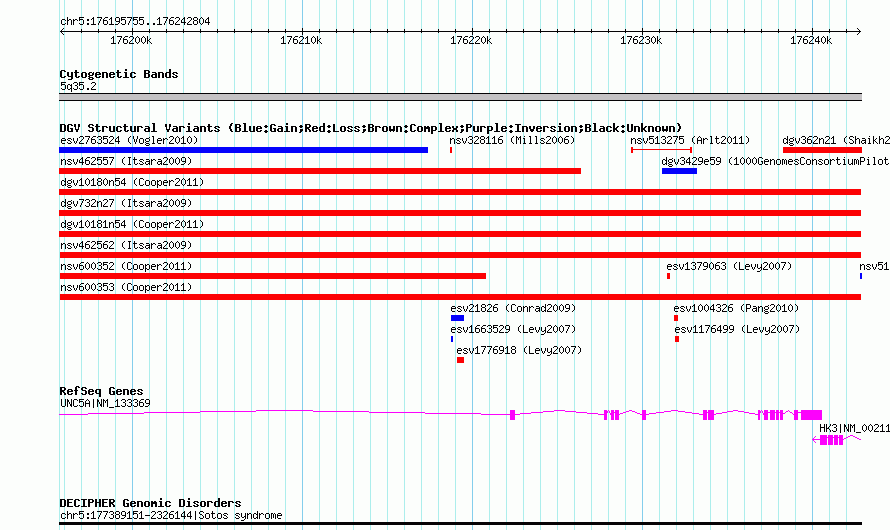The width and height of the screenshot is (890, 530).
Task: Select the dgv10181n54 (Cooper2011) label
Action: (x=132, y=224)
